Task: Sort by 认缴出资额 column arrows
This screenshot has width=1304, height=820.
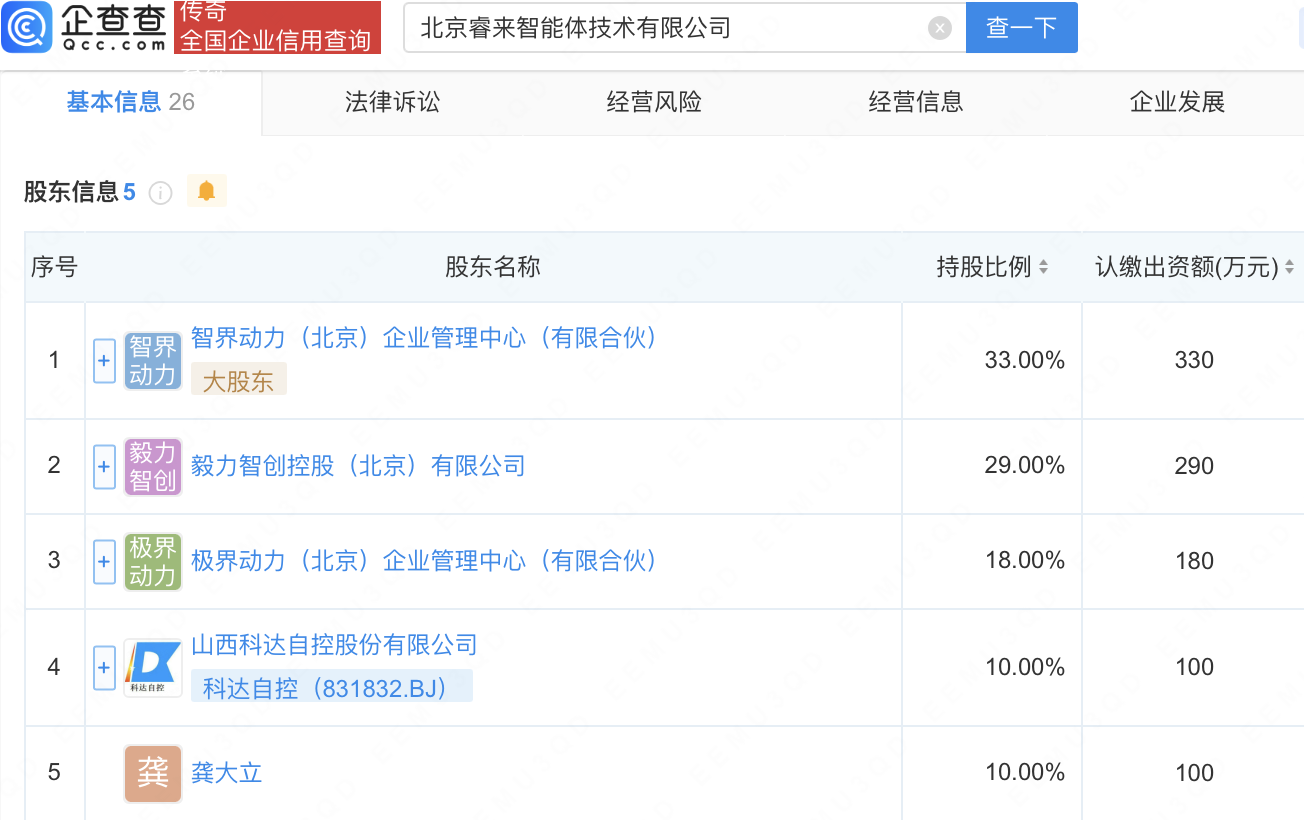Action: [x=1289, y=267]
